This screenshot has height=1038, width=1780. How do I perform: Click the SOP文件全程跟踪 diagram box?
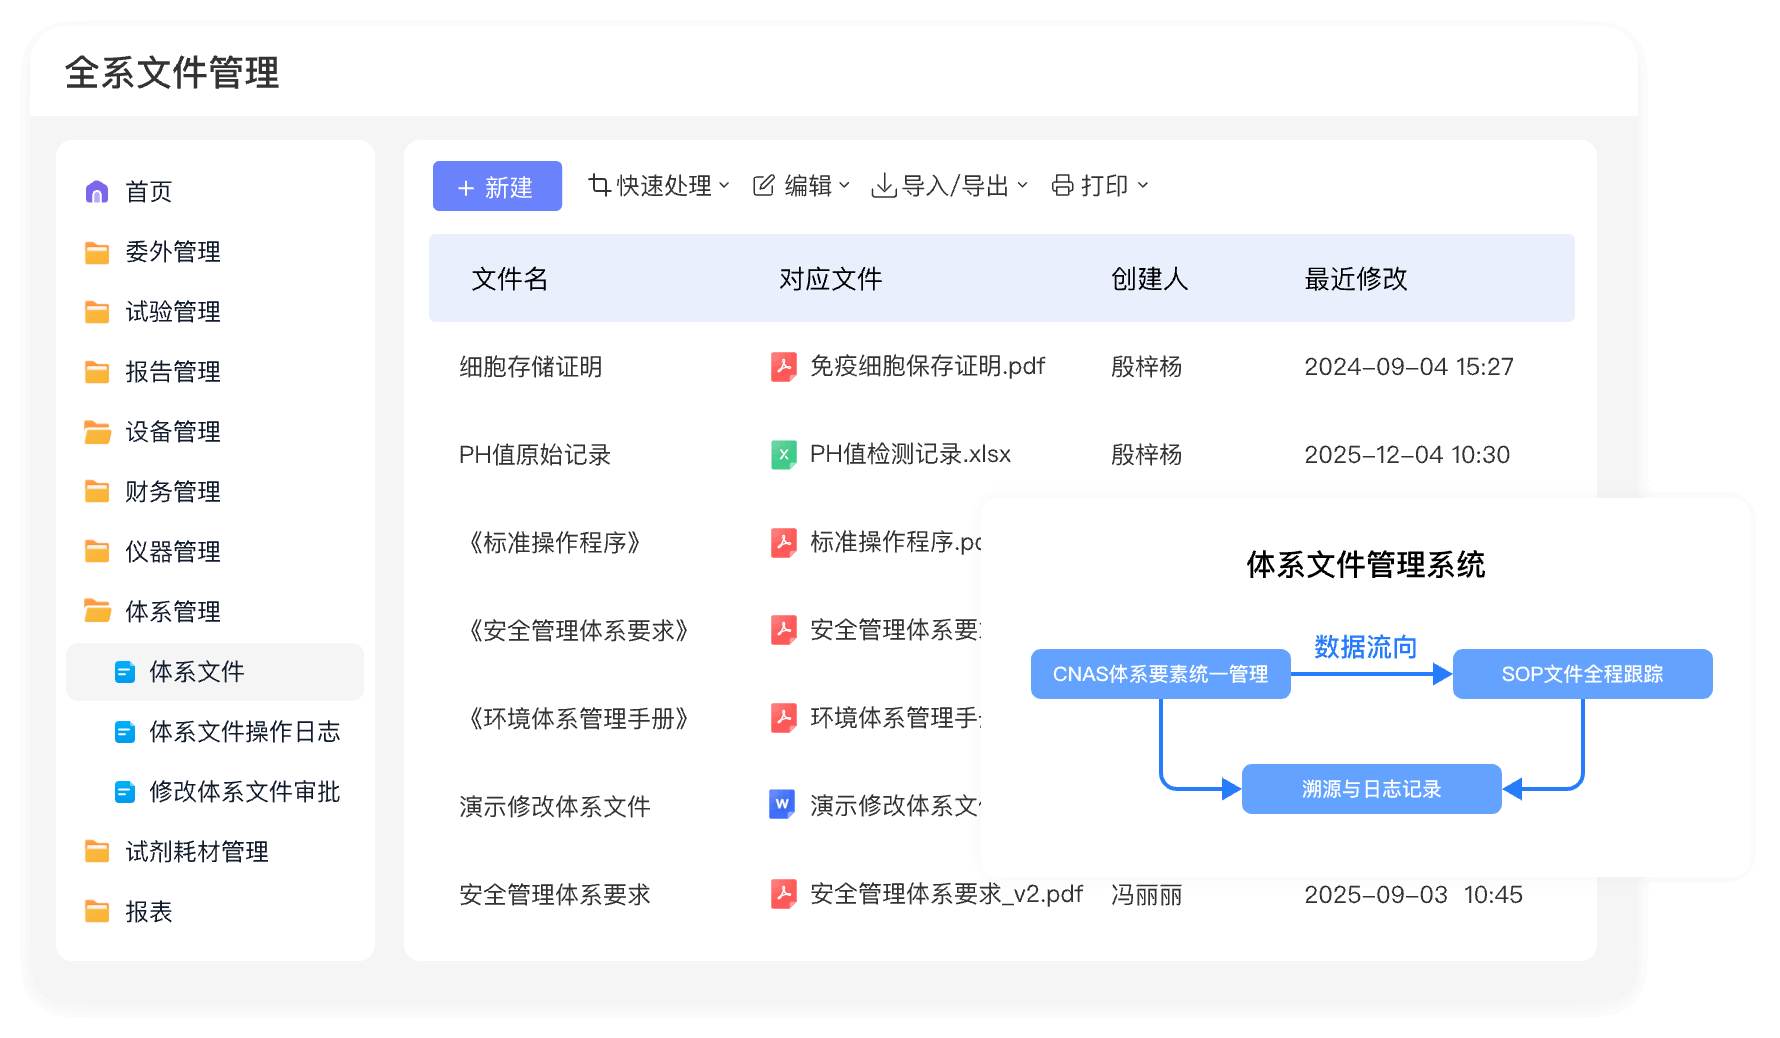coord(1582,674)
